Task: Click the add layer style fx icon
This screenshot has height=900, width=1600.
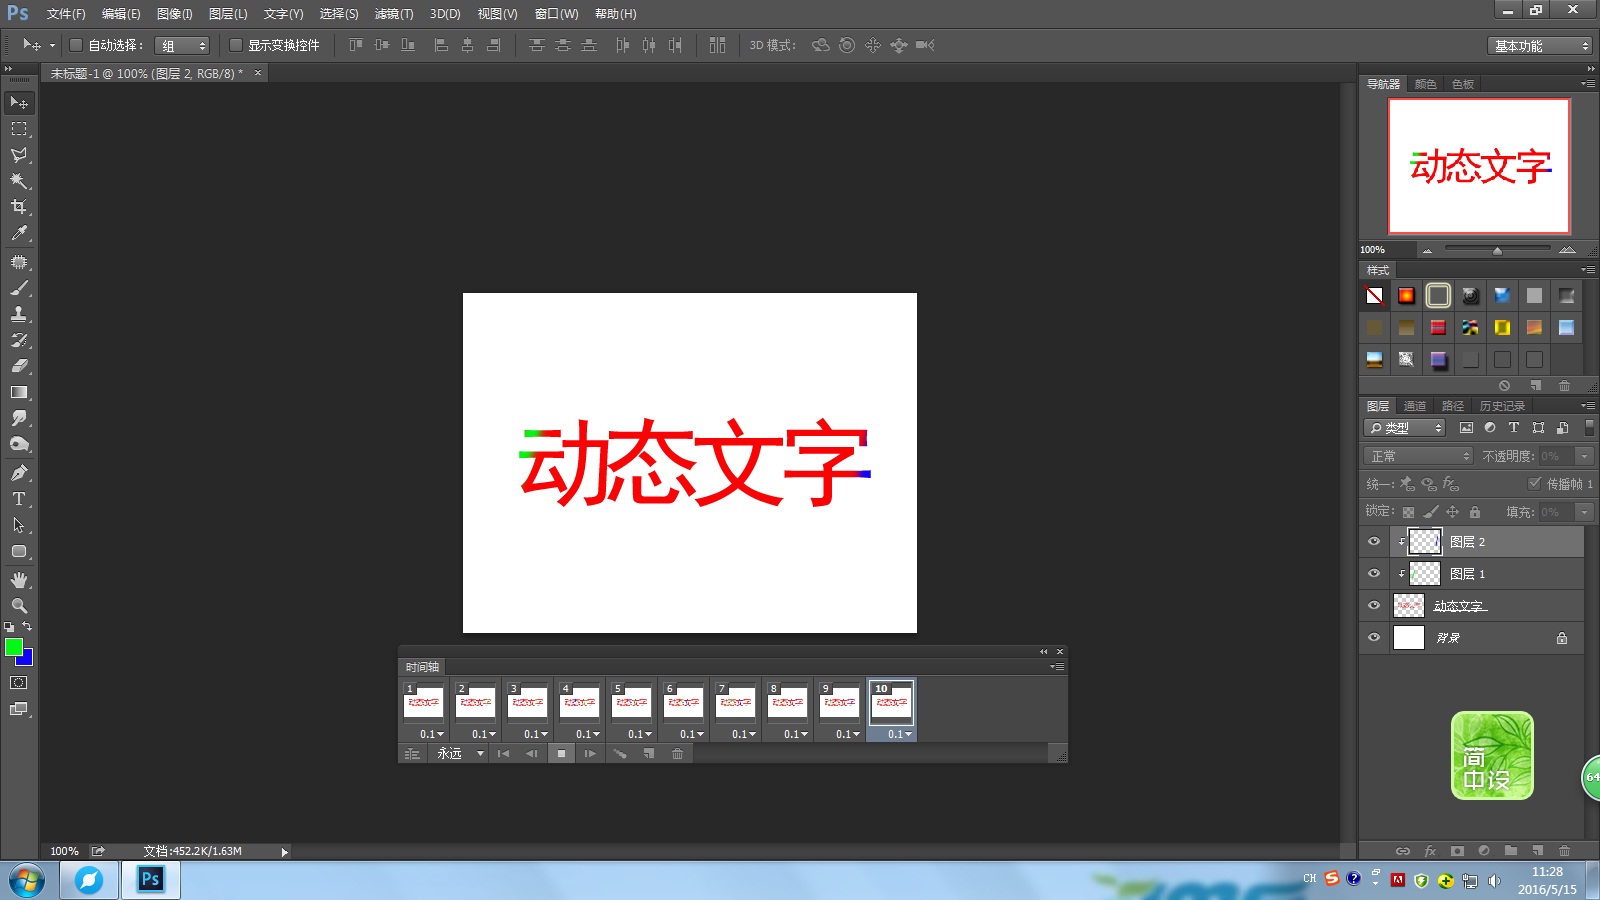Action: click(x=1430, y=851)
